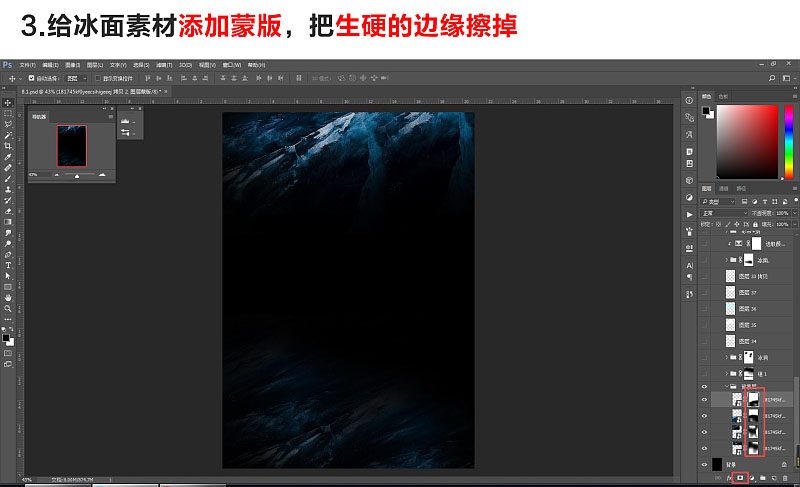800x487 pixels.
Task: Open the 图层(L) menu
Action: (x=94, y=65)
